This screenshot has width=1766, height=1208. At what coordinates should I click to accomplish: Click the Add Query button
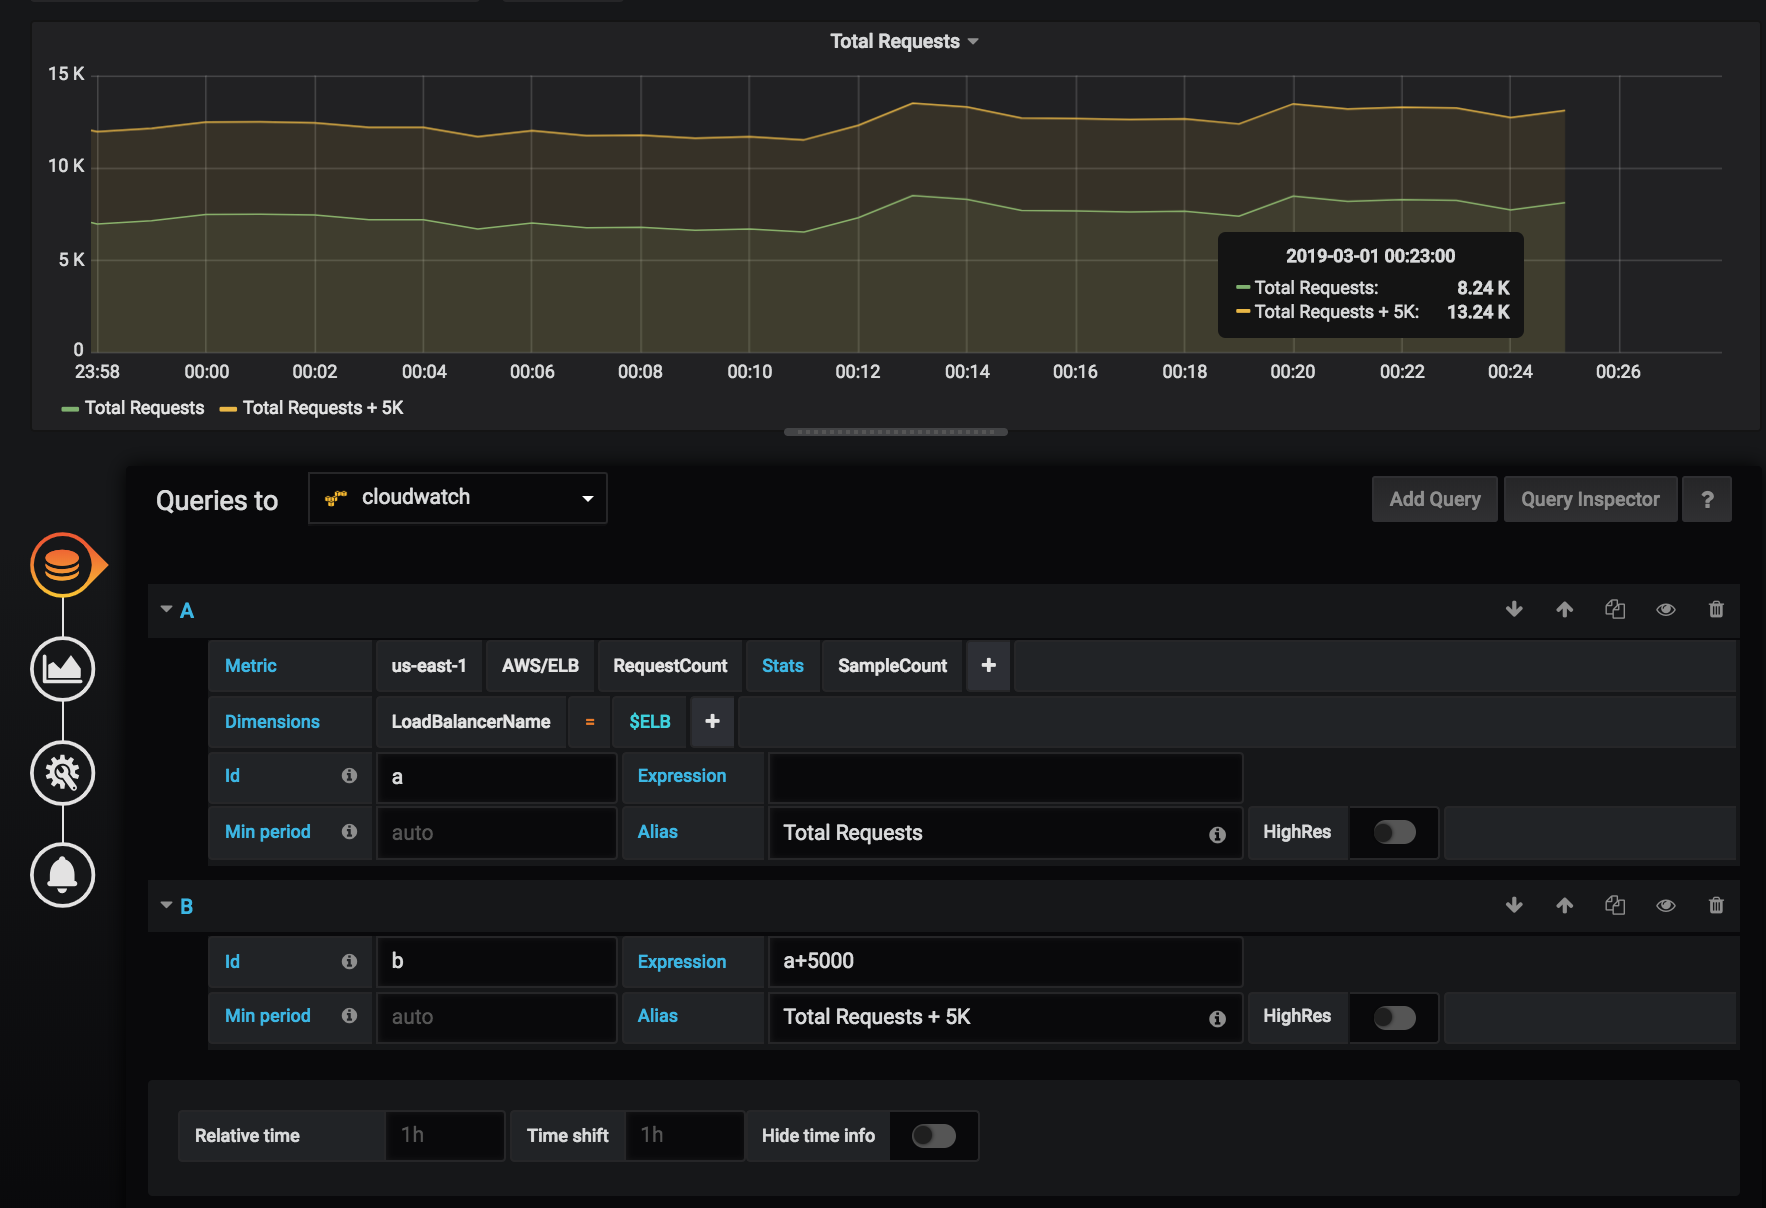pyautogui.click(x=1434, y=499)
